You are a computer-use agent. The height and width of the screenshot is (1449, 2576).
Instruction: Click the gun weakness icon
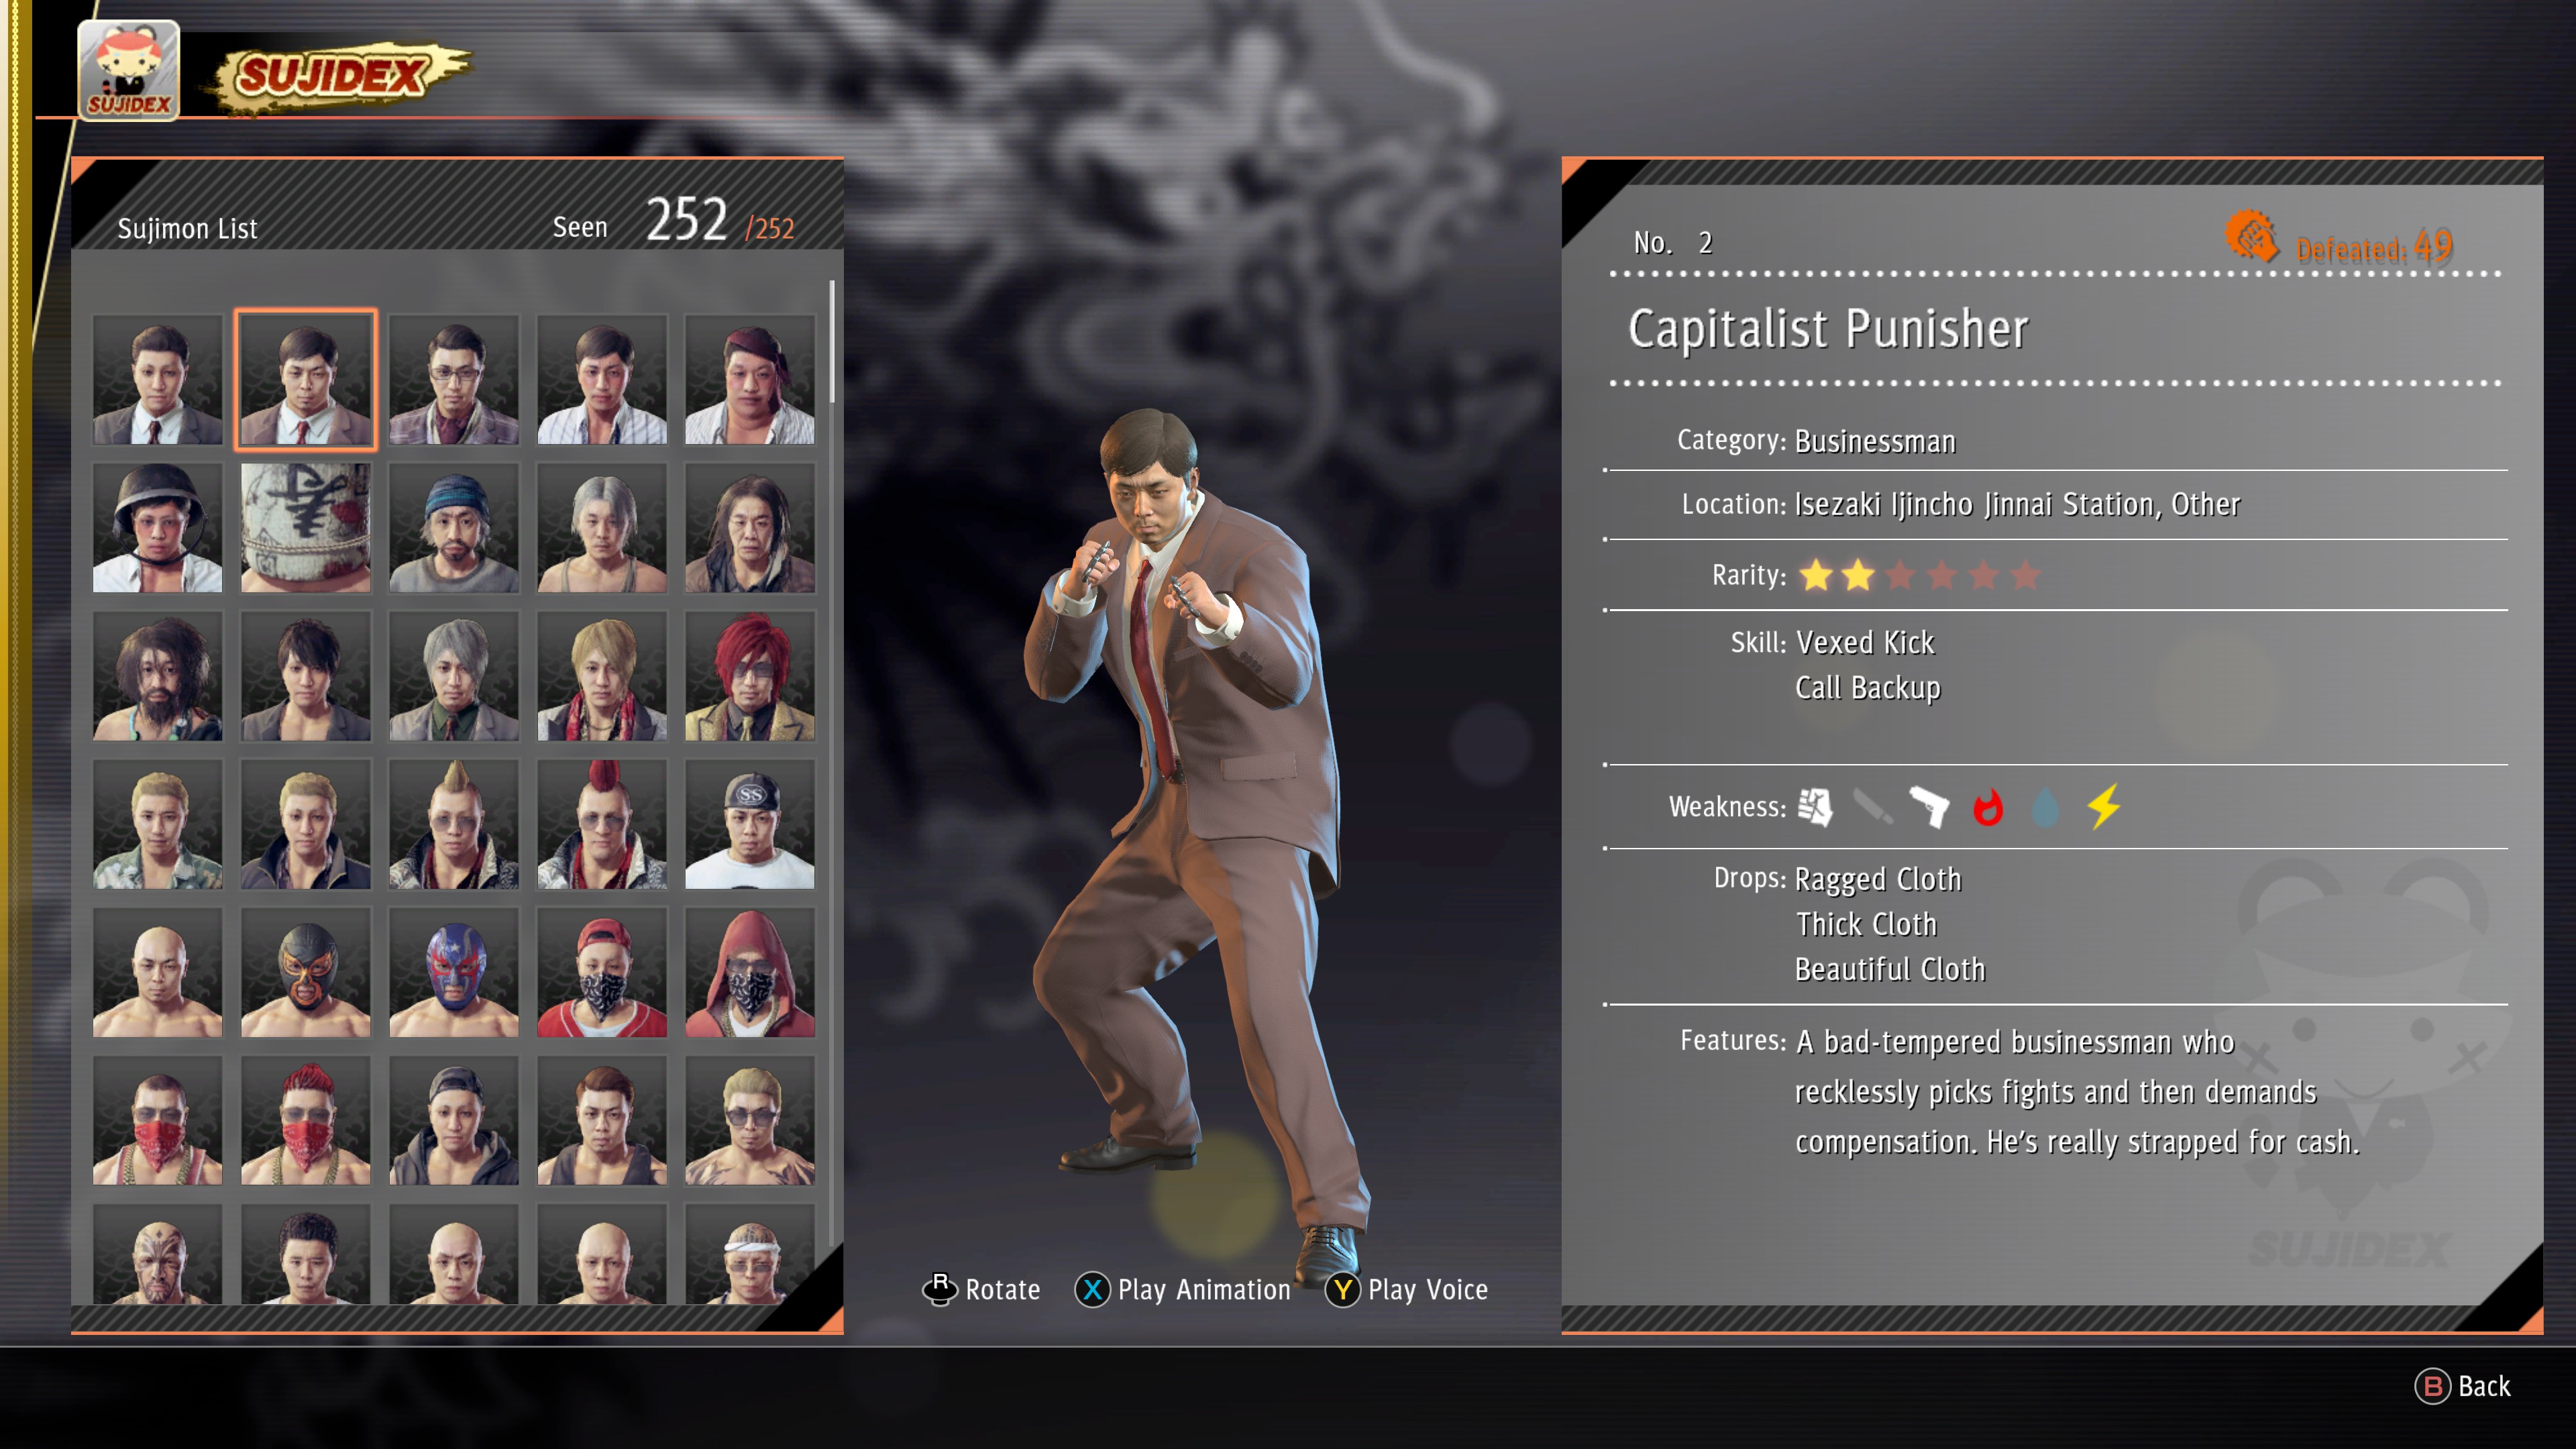(x=1929, y=807)
